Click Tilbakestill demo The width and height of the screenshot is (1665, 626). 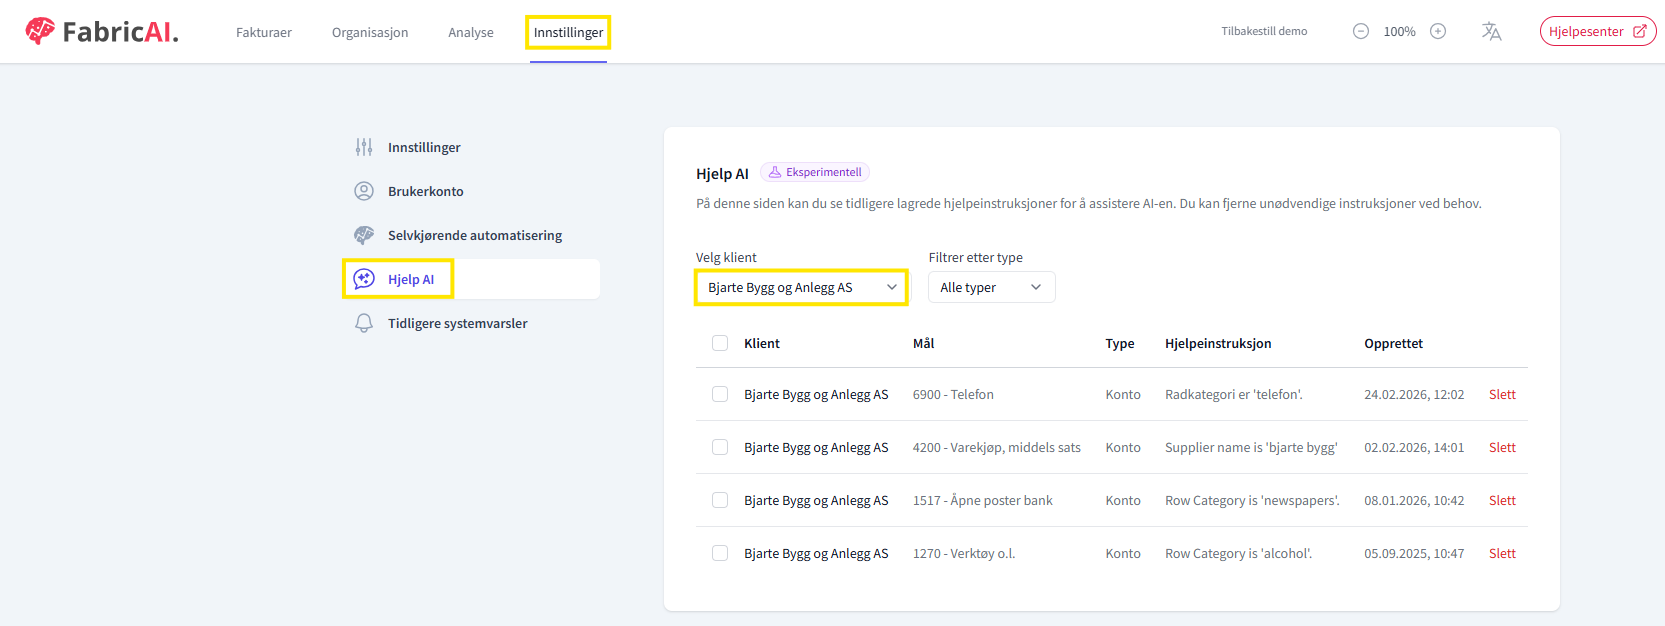(1264, 31)
